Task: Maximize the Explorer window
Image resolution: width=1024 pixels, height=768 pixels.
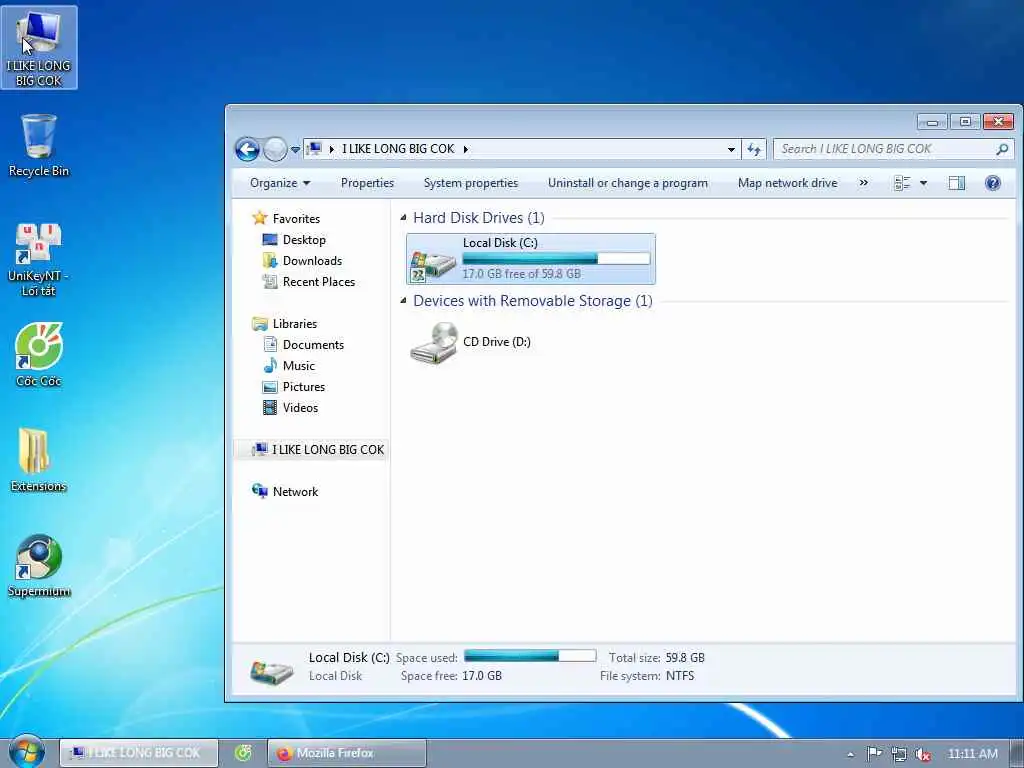Action: pos(965,122)
